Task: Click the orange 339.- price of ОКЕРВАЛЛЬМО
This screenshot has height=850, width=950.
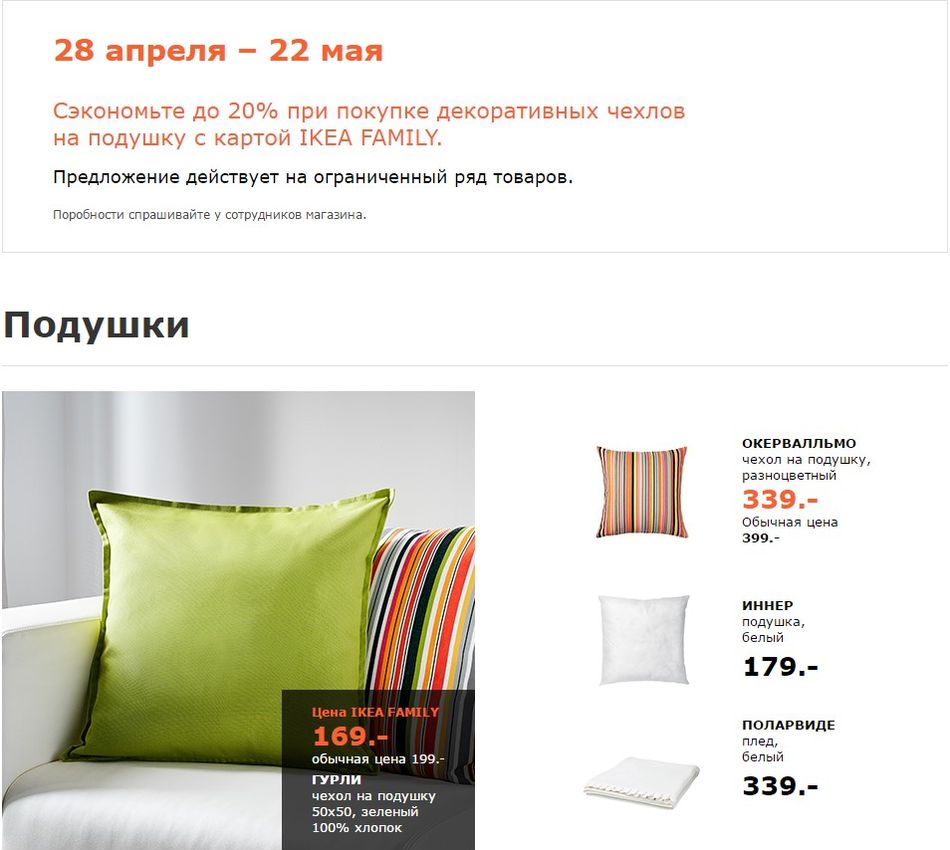Action: coord(780,499)
